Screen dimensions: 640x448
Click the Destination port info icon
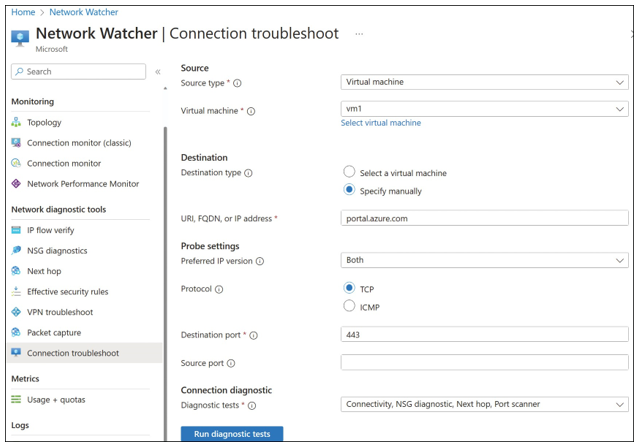tap(253, 335)
